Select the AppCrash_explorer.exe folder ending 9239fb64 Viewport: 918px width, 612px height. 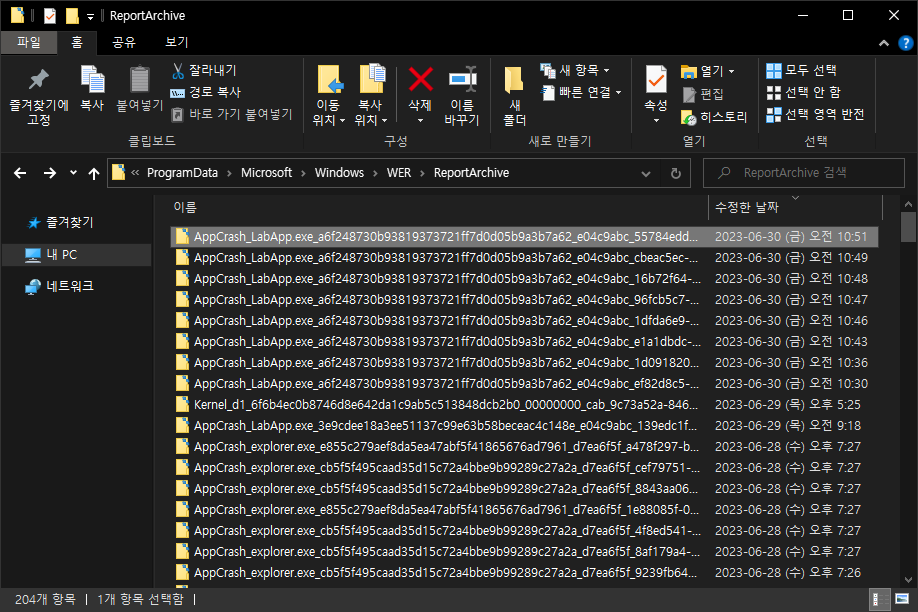pos(524,573)
